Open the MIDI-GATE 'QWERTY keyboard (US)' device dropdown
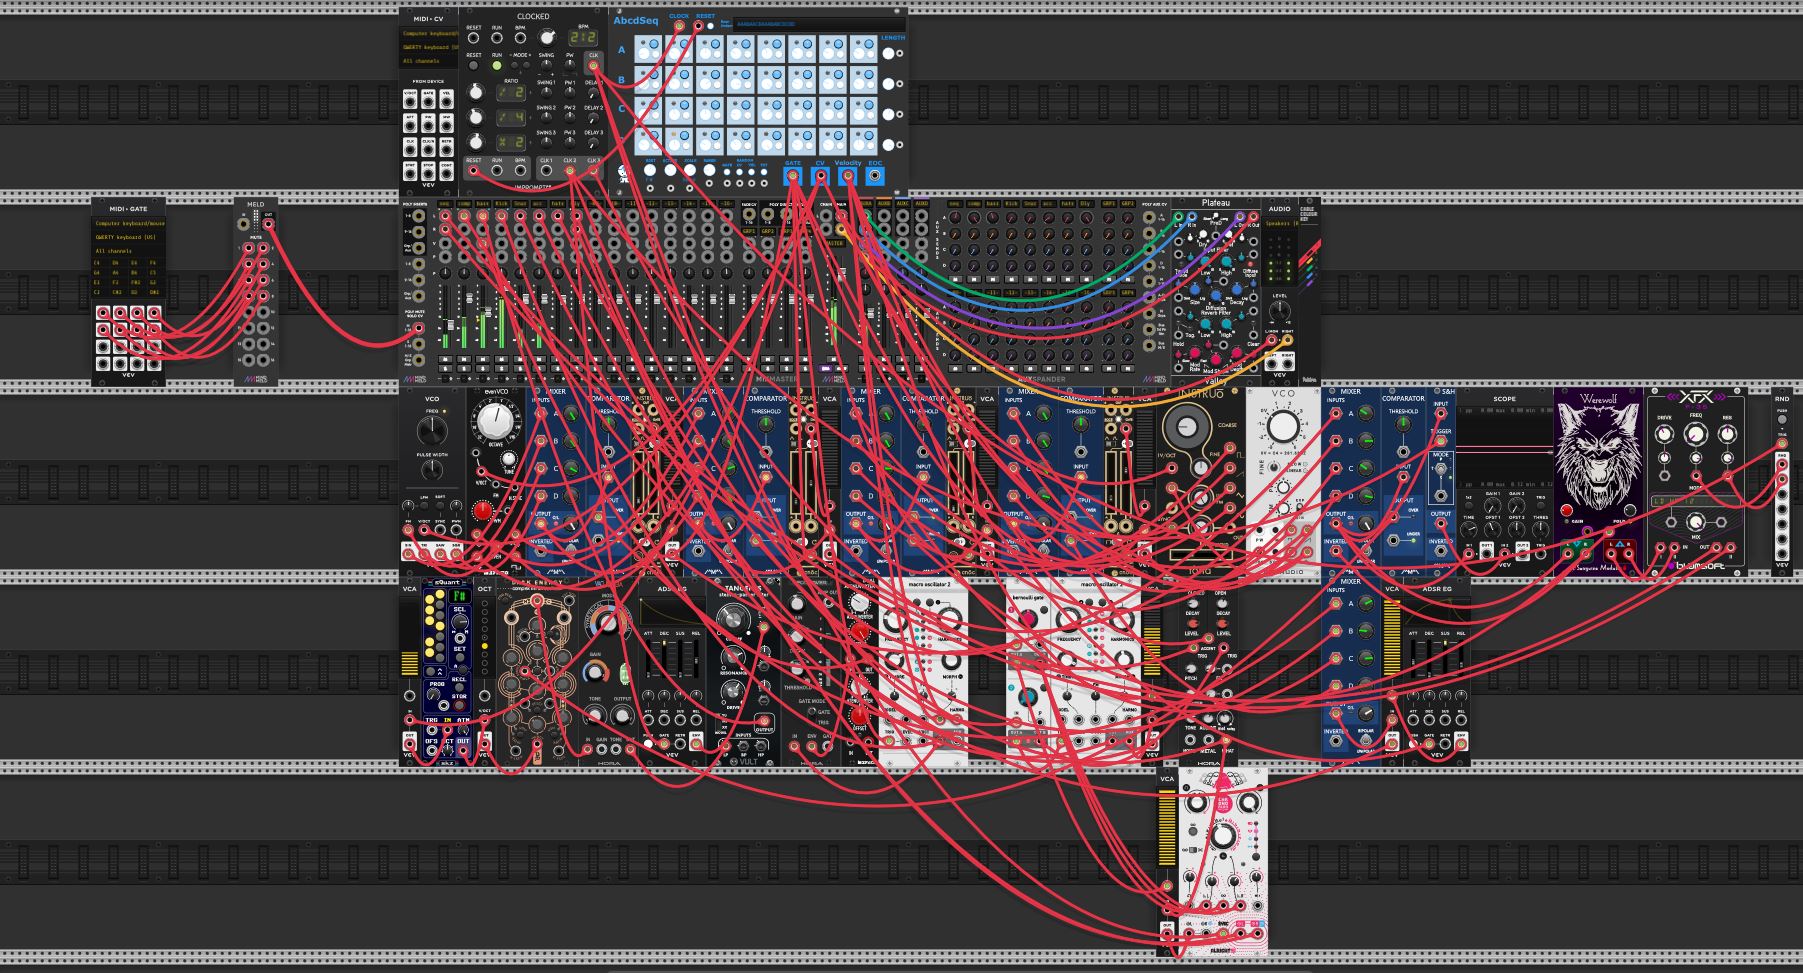The width and height of the screenshot is (1803, 973). tap(129, 237)
